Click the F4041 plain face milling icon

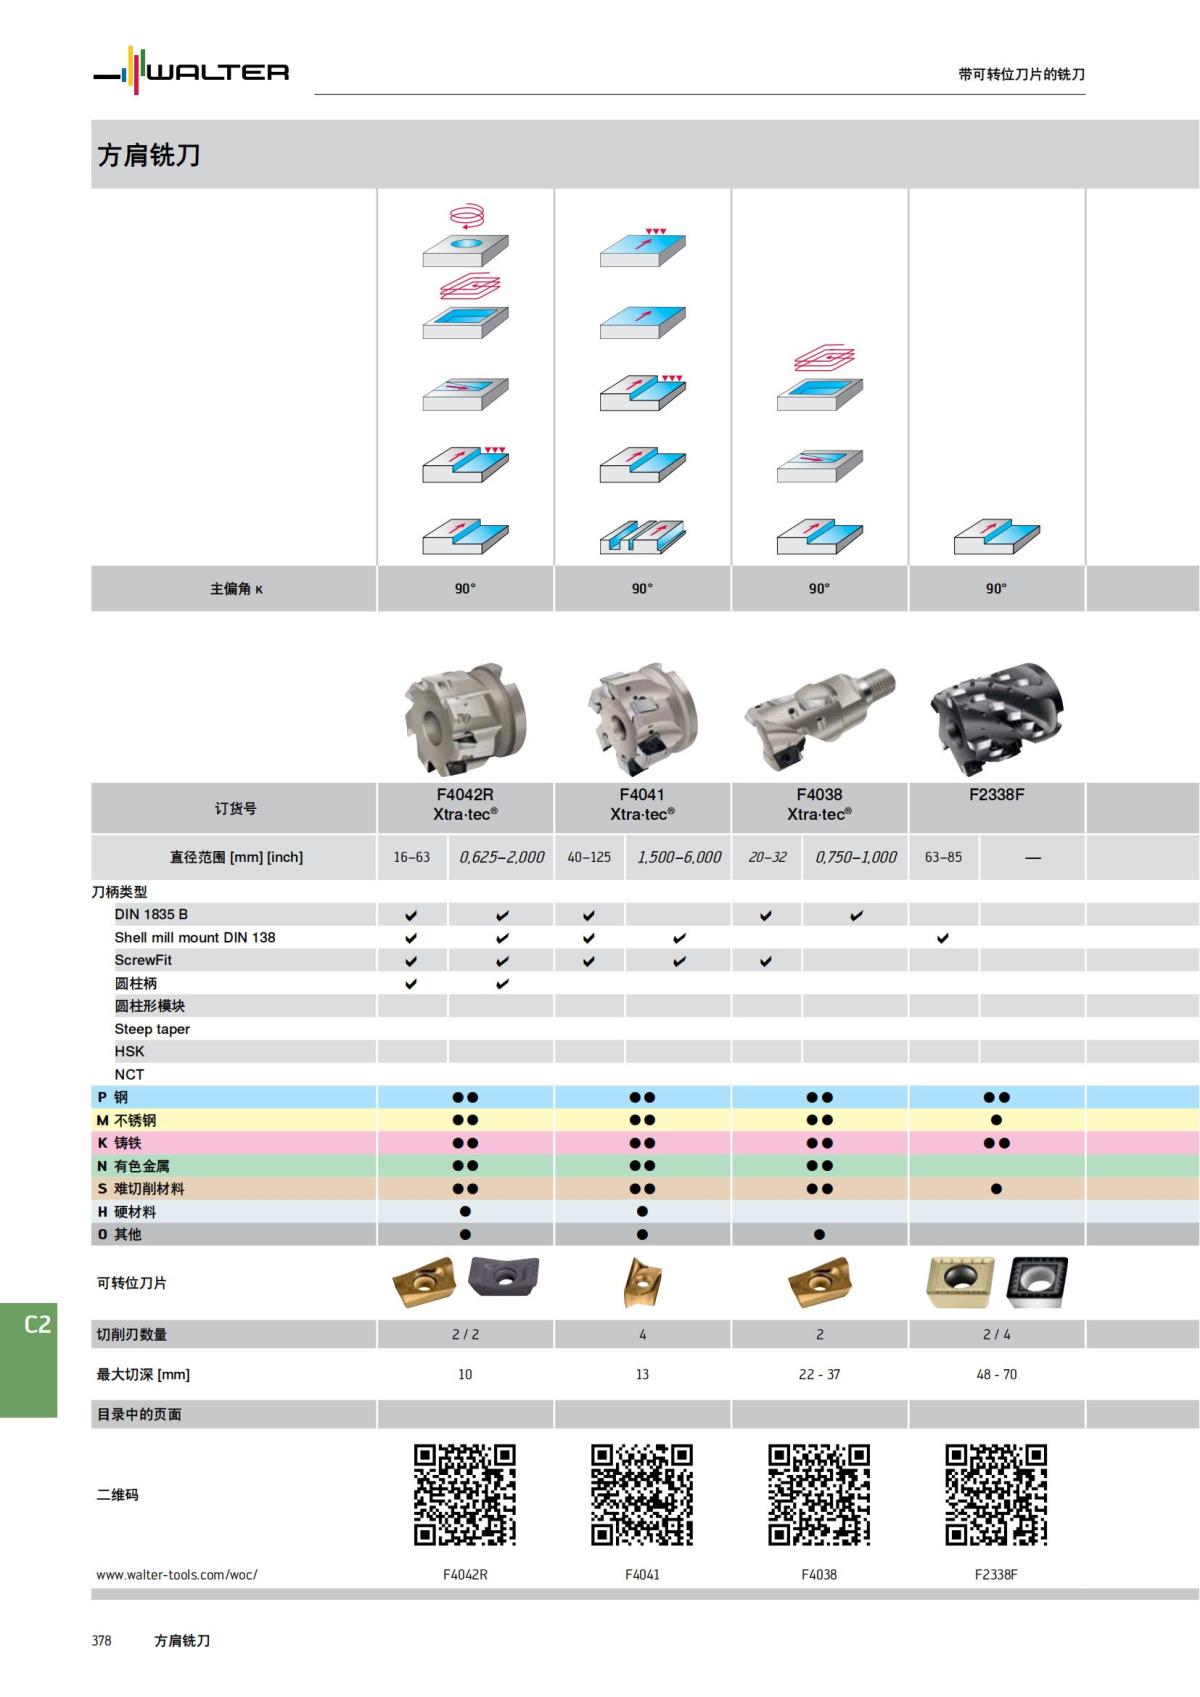pyautogui.click(x=642, y=322)
